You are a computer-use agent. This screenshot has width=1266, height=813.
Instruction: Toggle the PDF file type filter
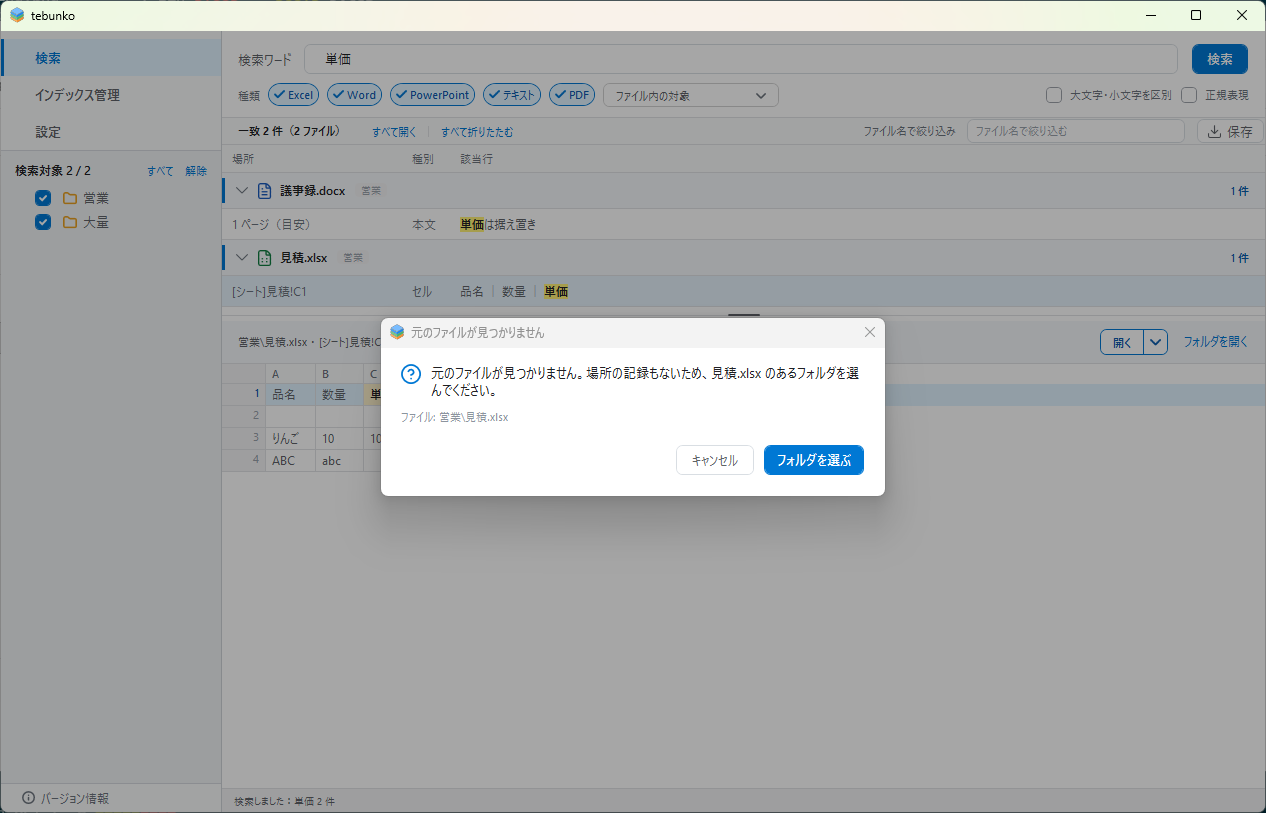click(572, 95)
